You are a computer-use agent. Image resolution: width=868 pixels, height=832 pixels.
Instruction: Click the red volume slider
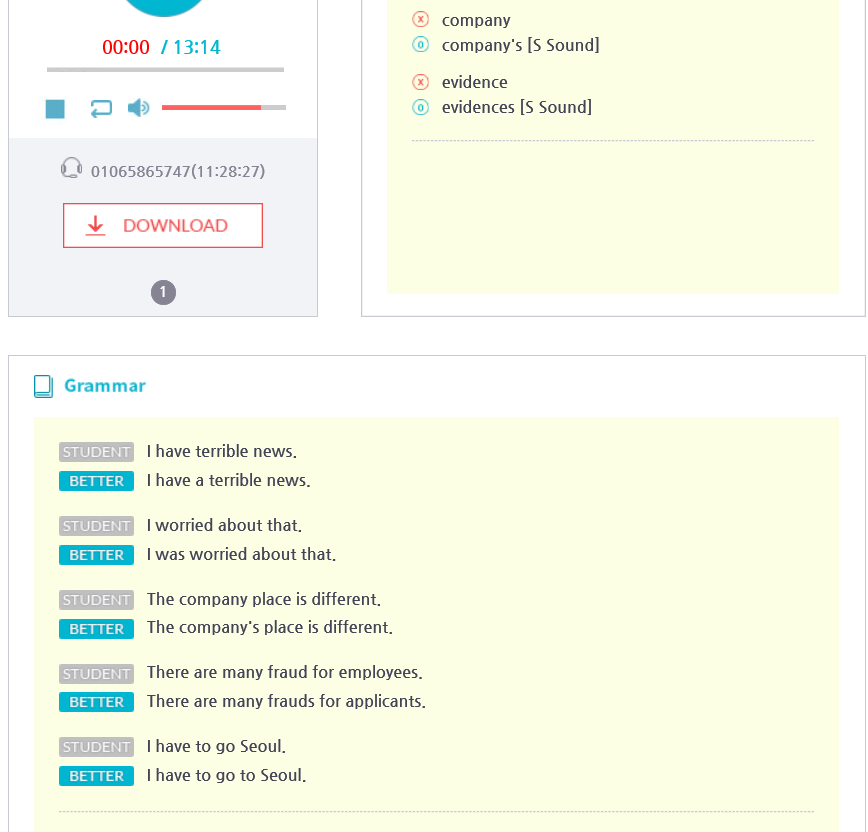tap(211, 107)
